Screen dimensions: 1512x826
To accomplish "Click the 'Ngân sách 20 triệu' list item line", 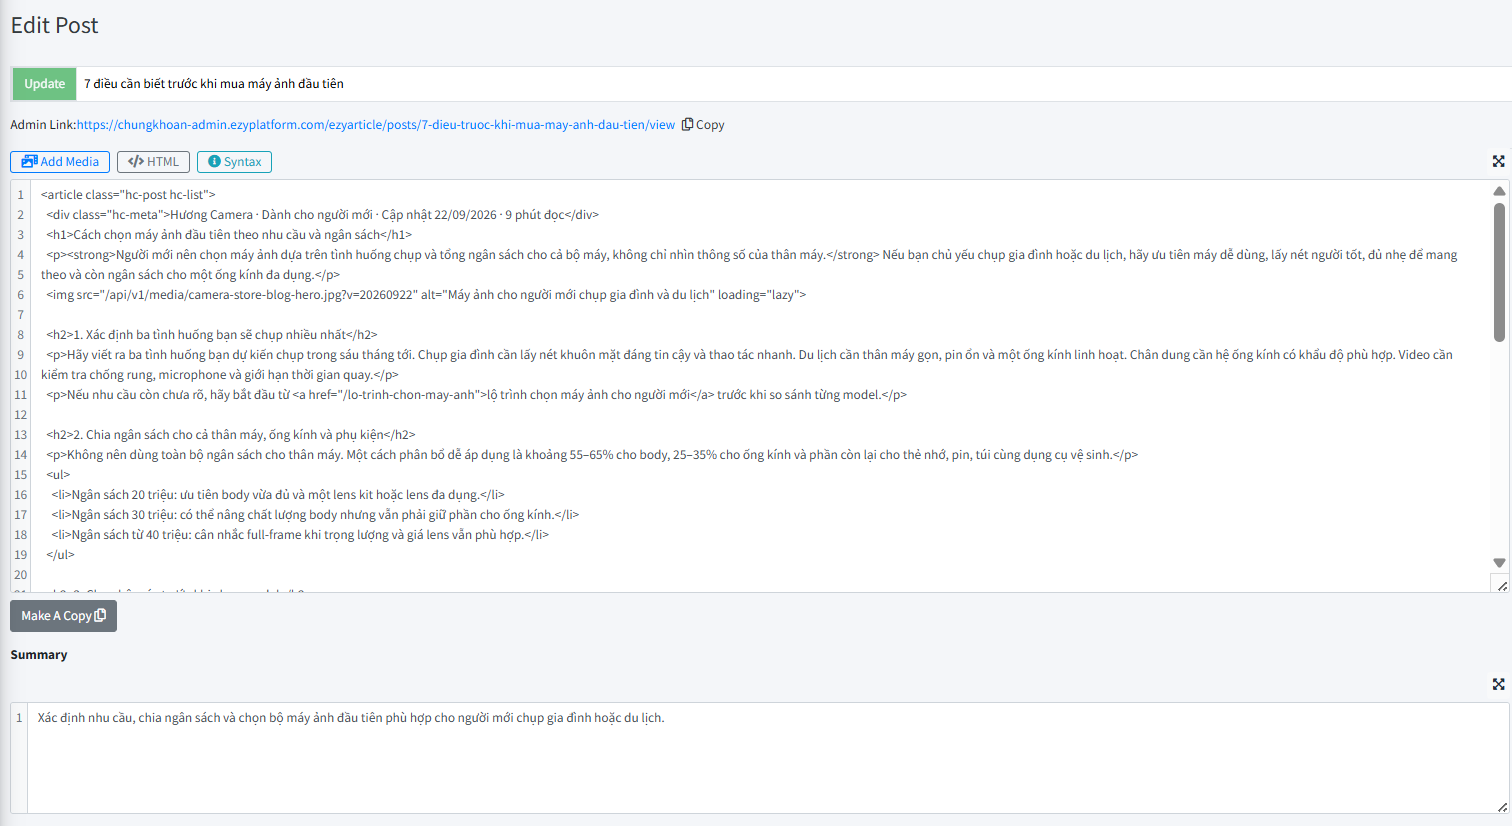I will (x=278, y=495).
